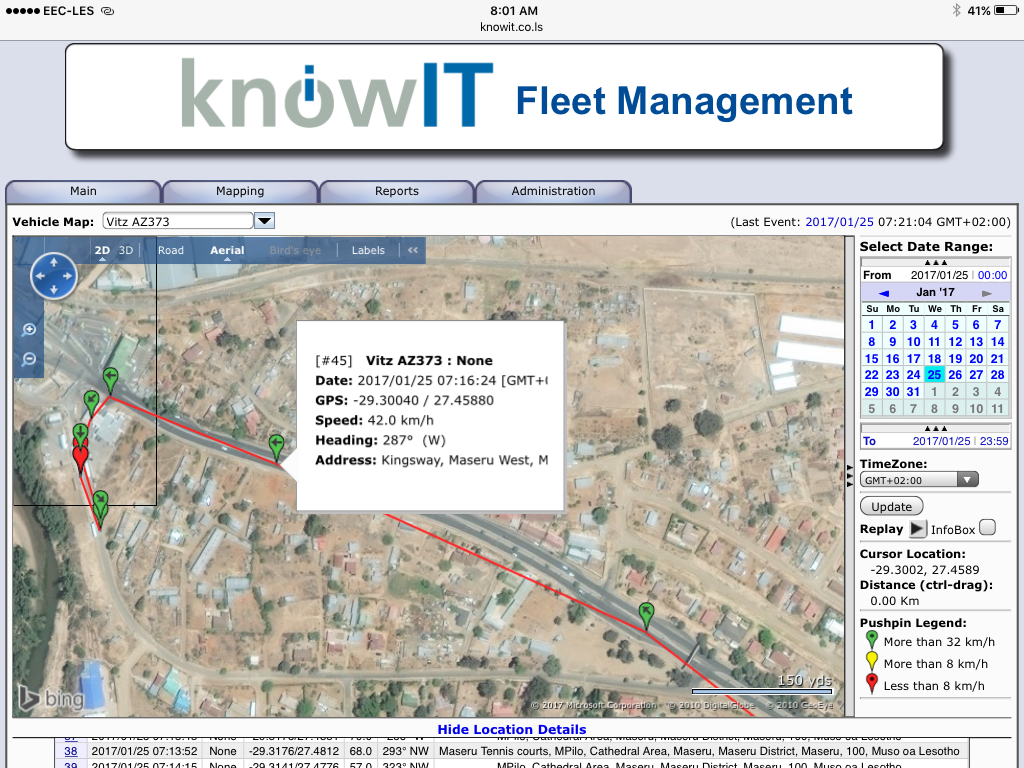Screen dimensions: 1024x768
Task: Open the Vehicle Map dropdown arrow
Action: click(x=264, y=221)
